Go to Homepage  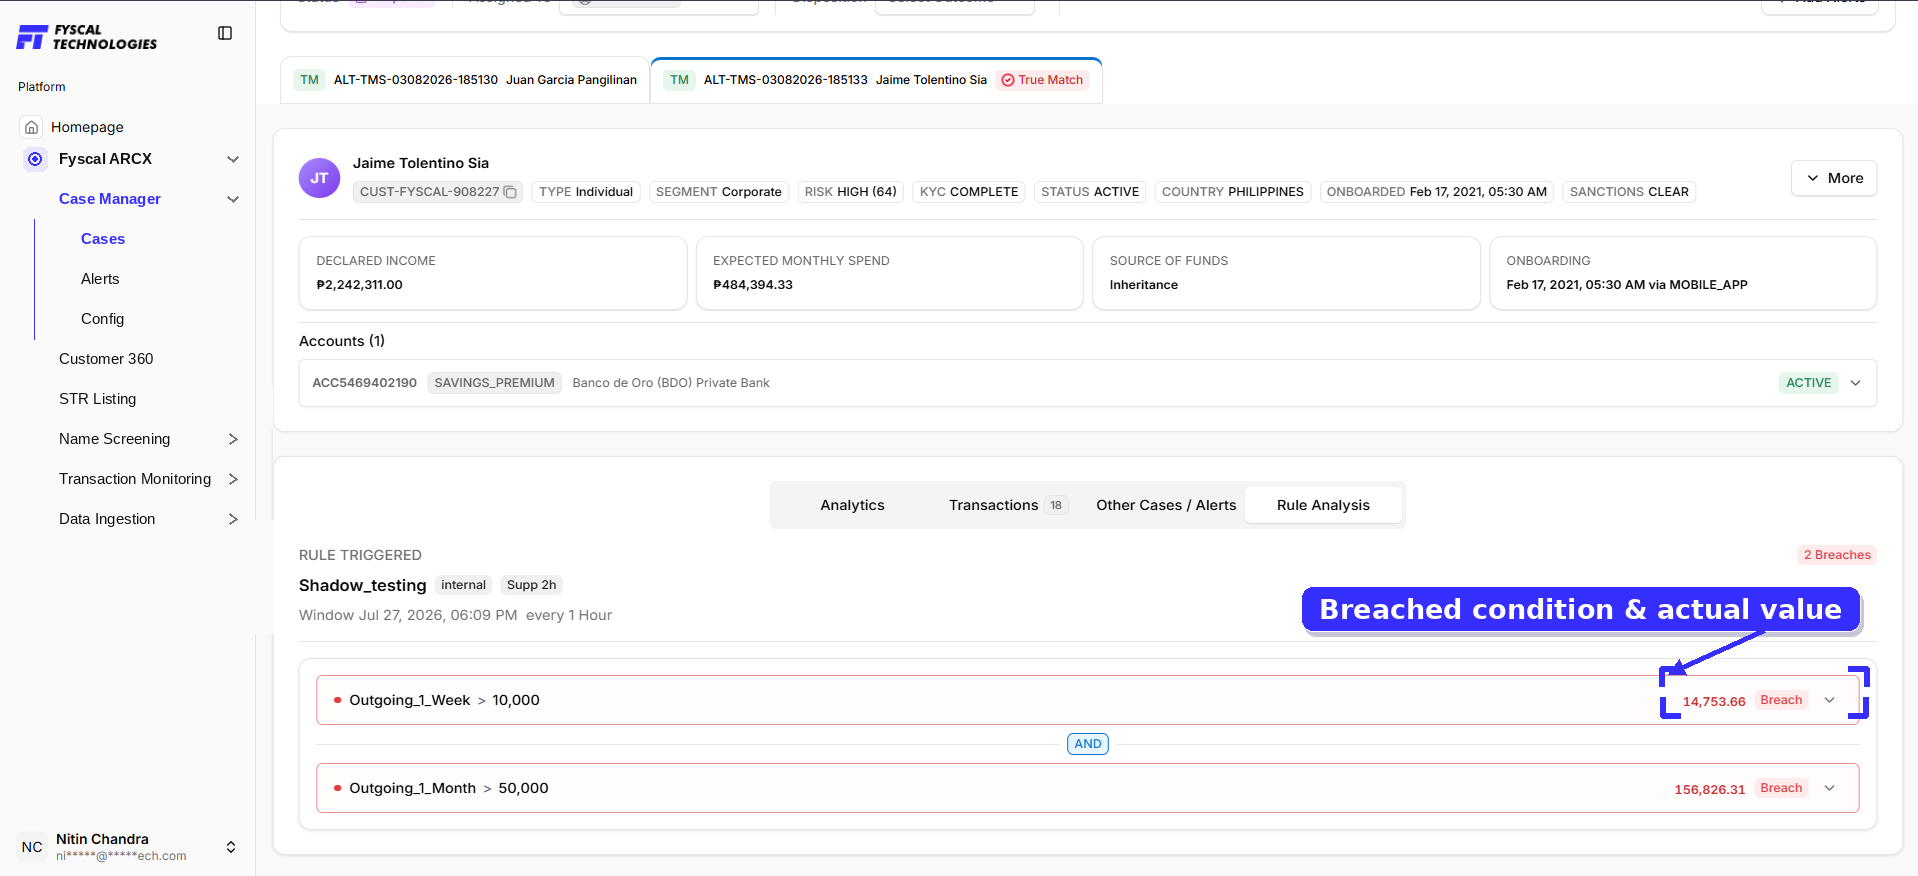(x=87, y=127)
